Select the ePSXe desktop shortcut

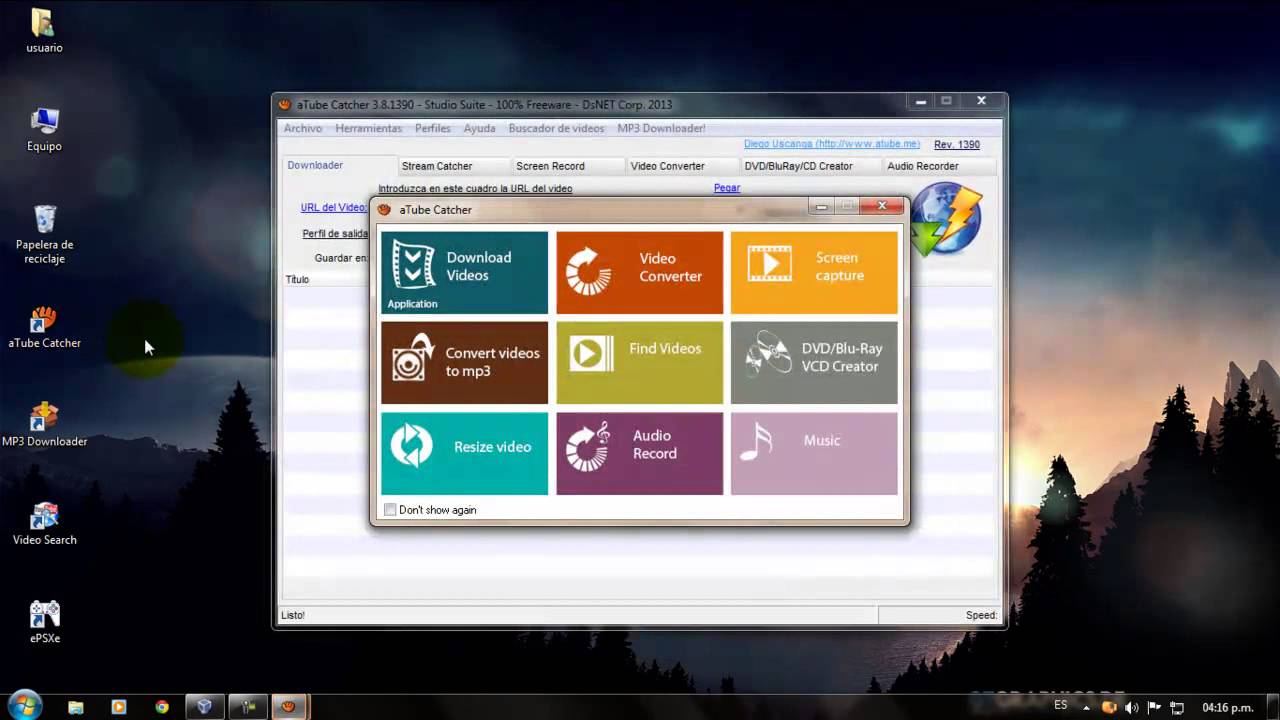(x=44, y=622)
